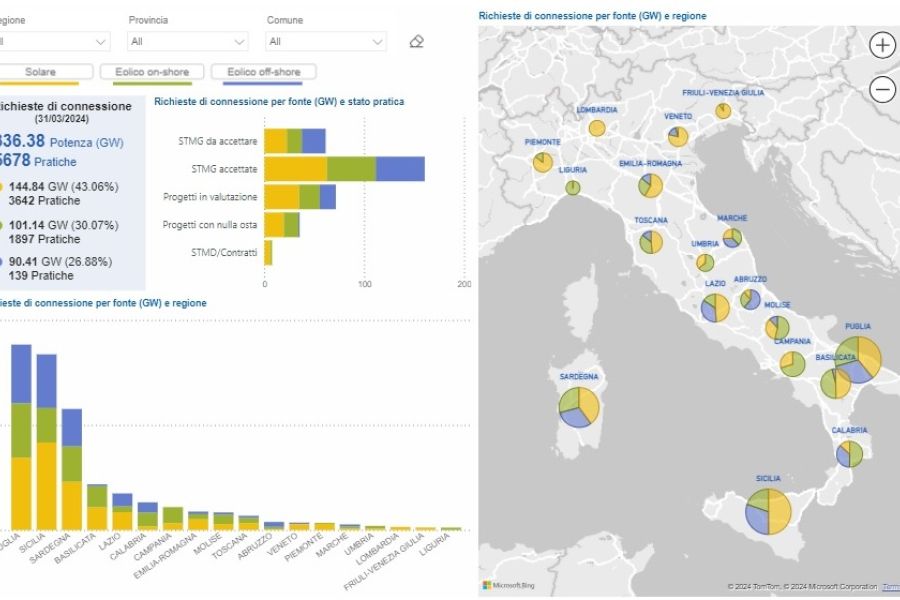
Task: Click the STMG da accettare blue segment
Action: click(314, 141)
